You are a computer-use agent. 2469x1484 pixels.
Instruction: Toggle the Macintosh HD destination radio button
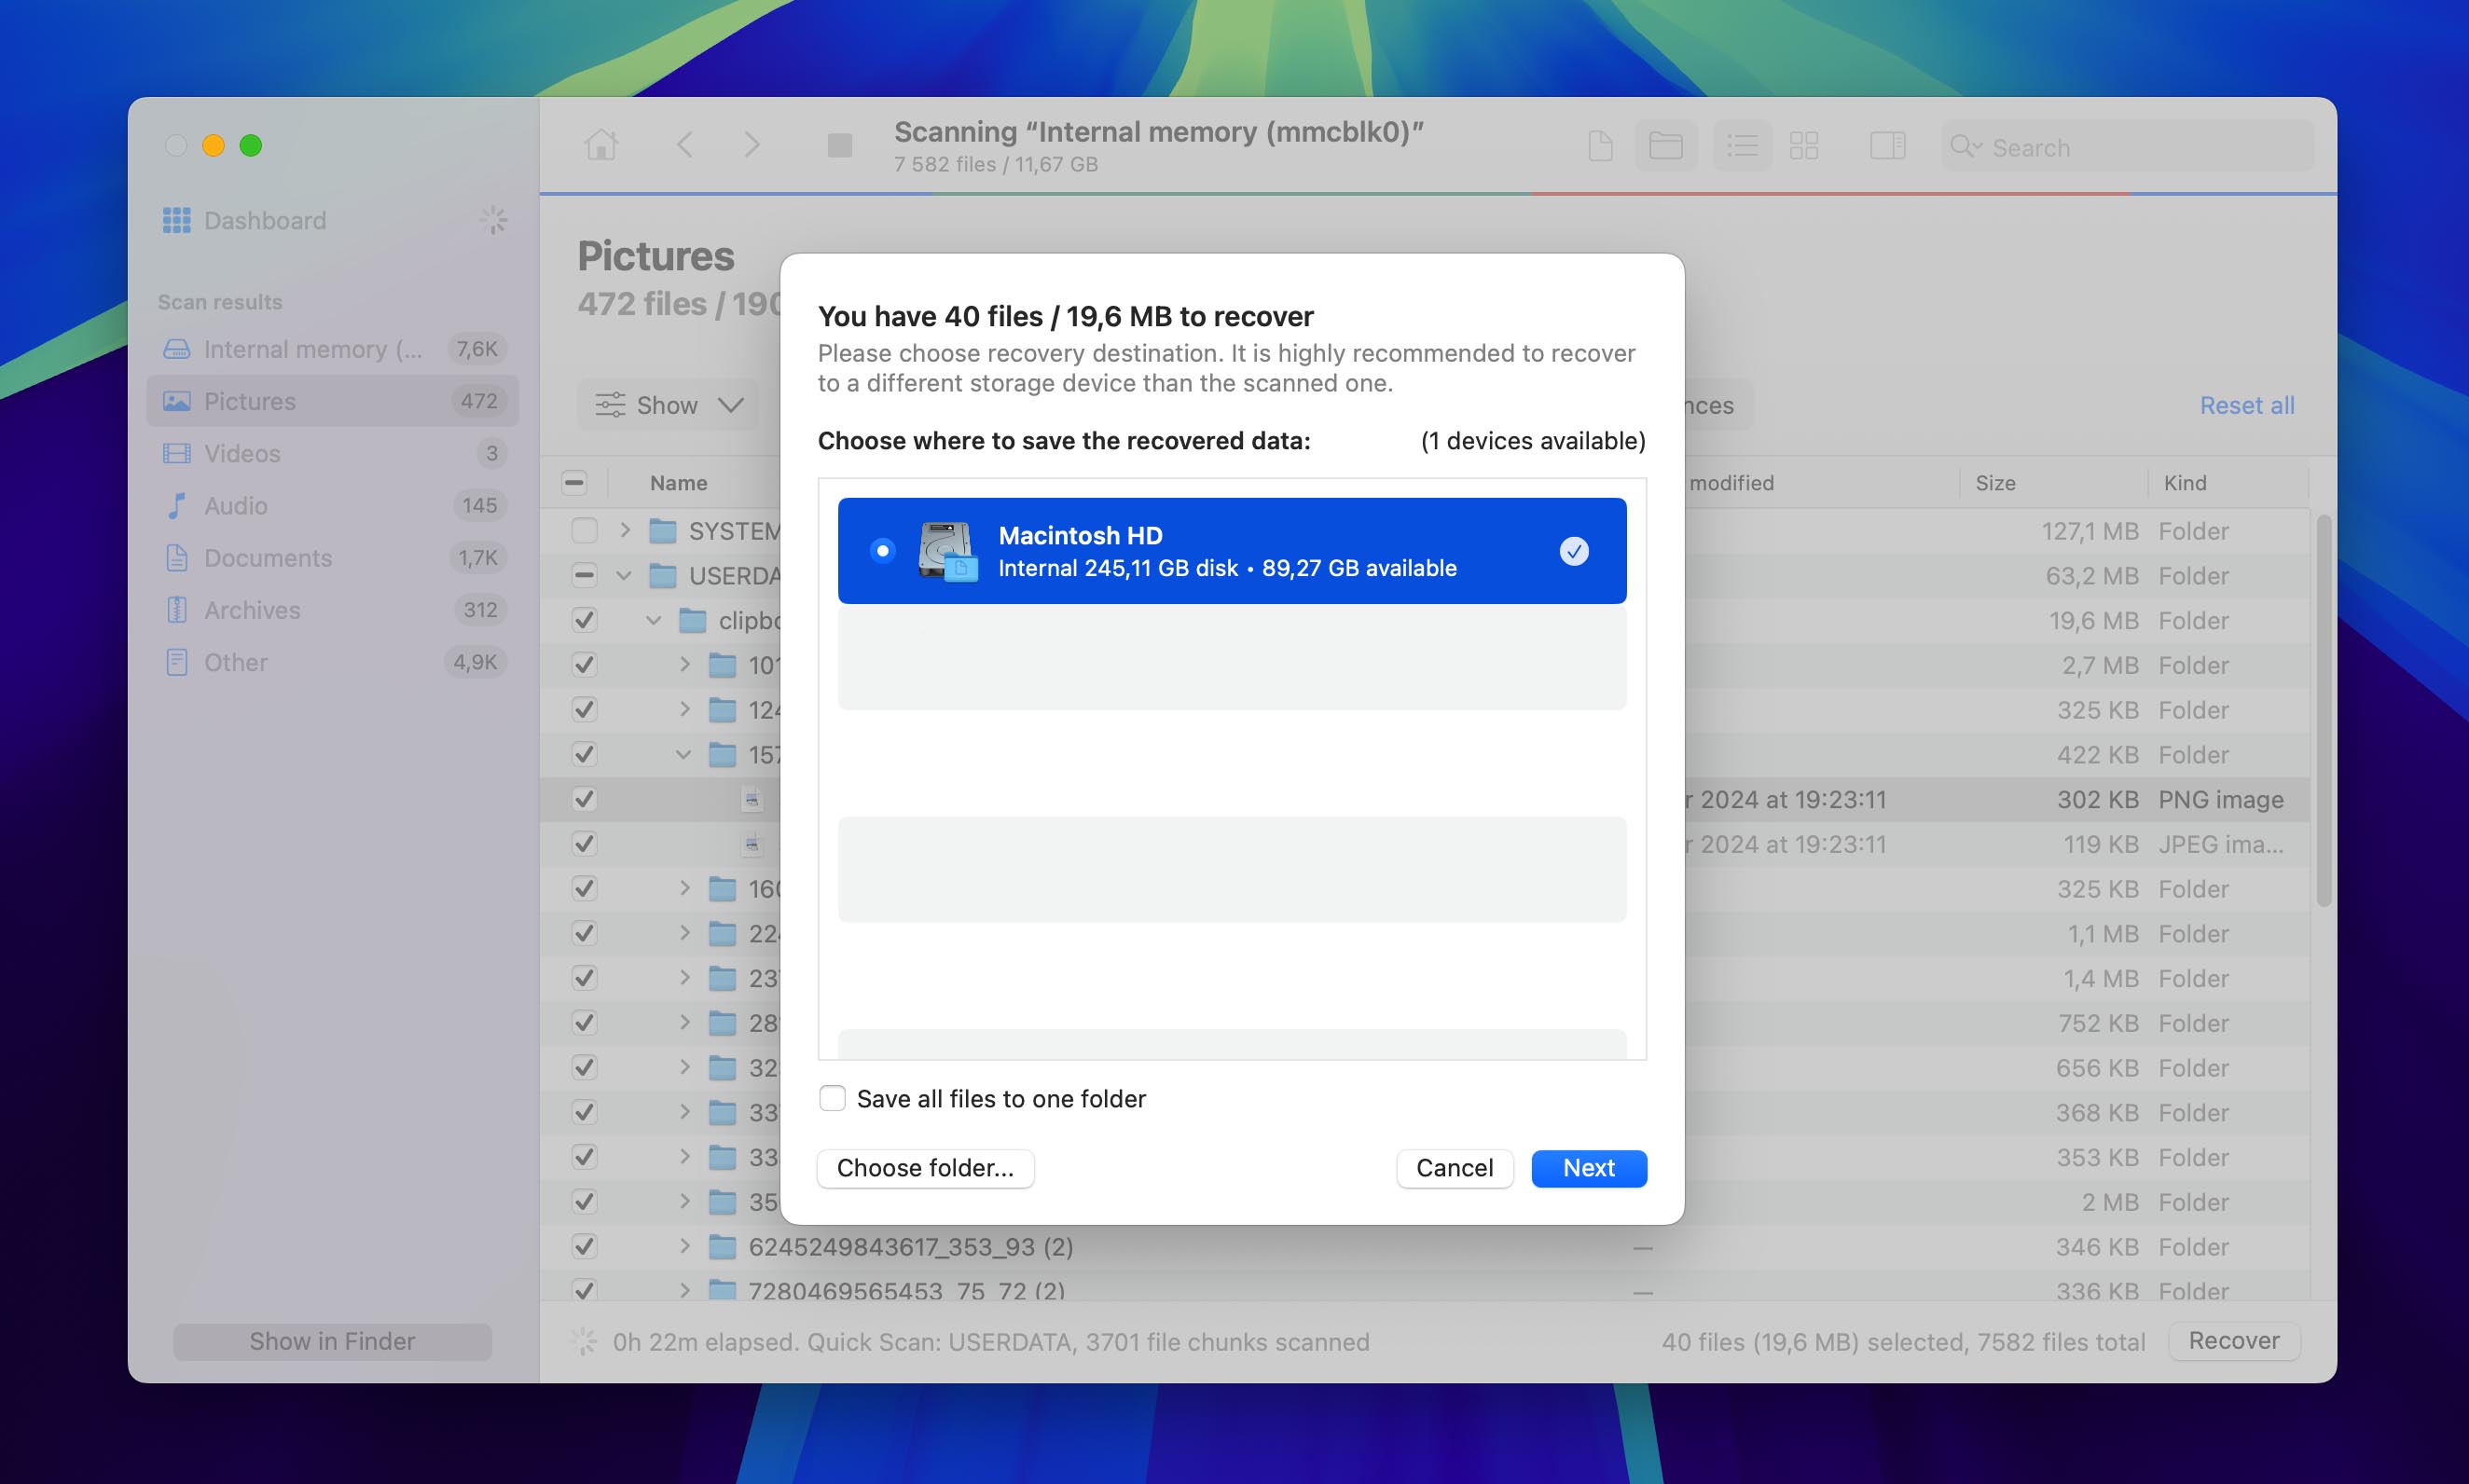coord(882,550)
